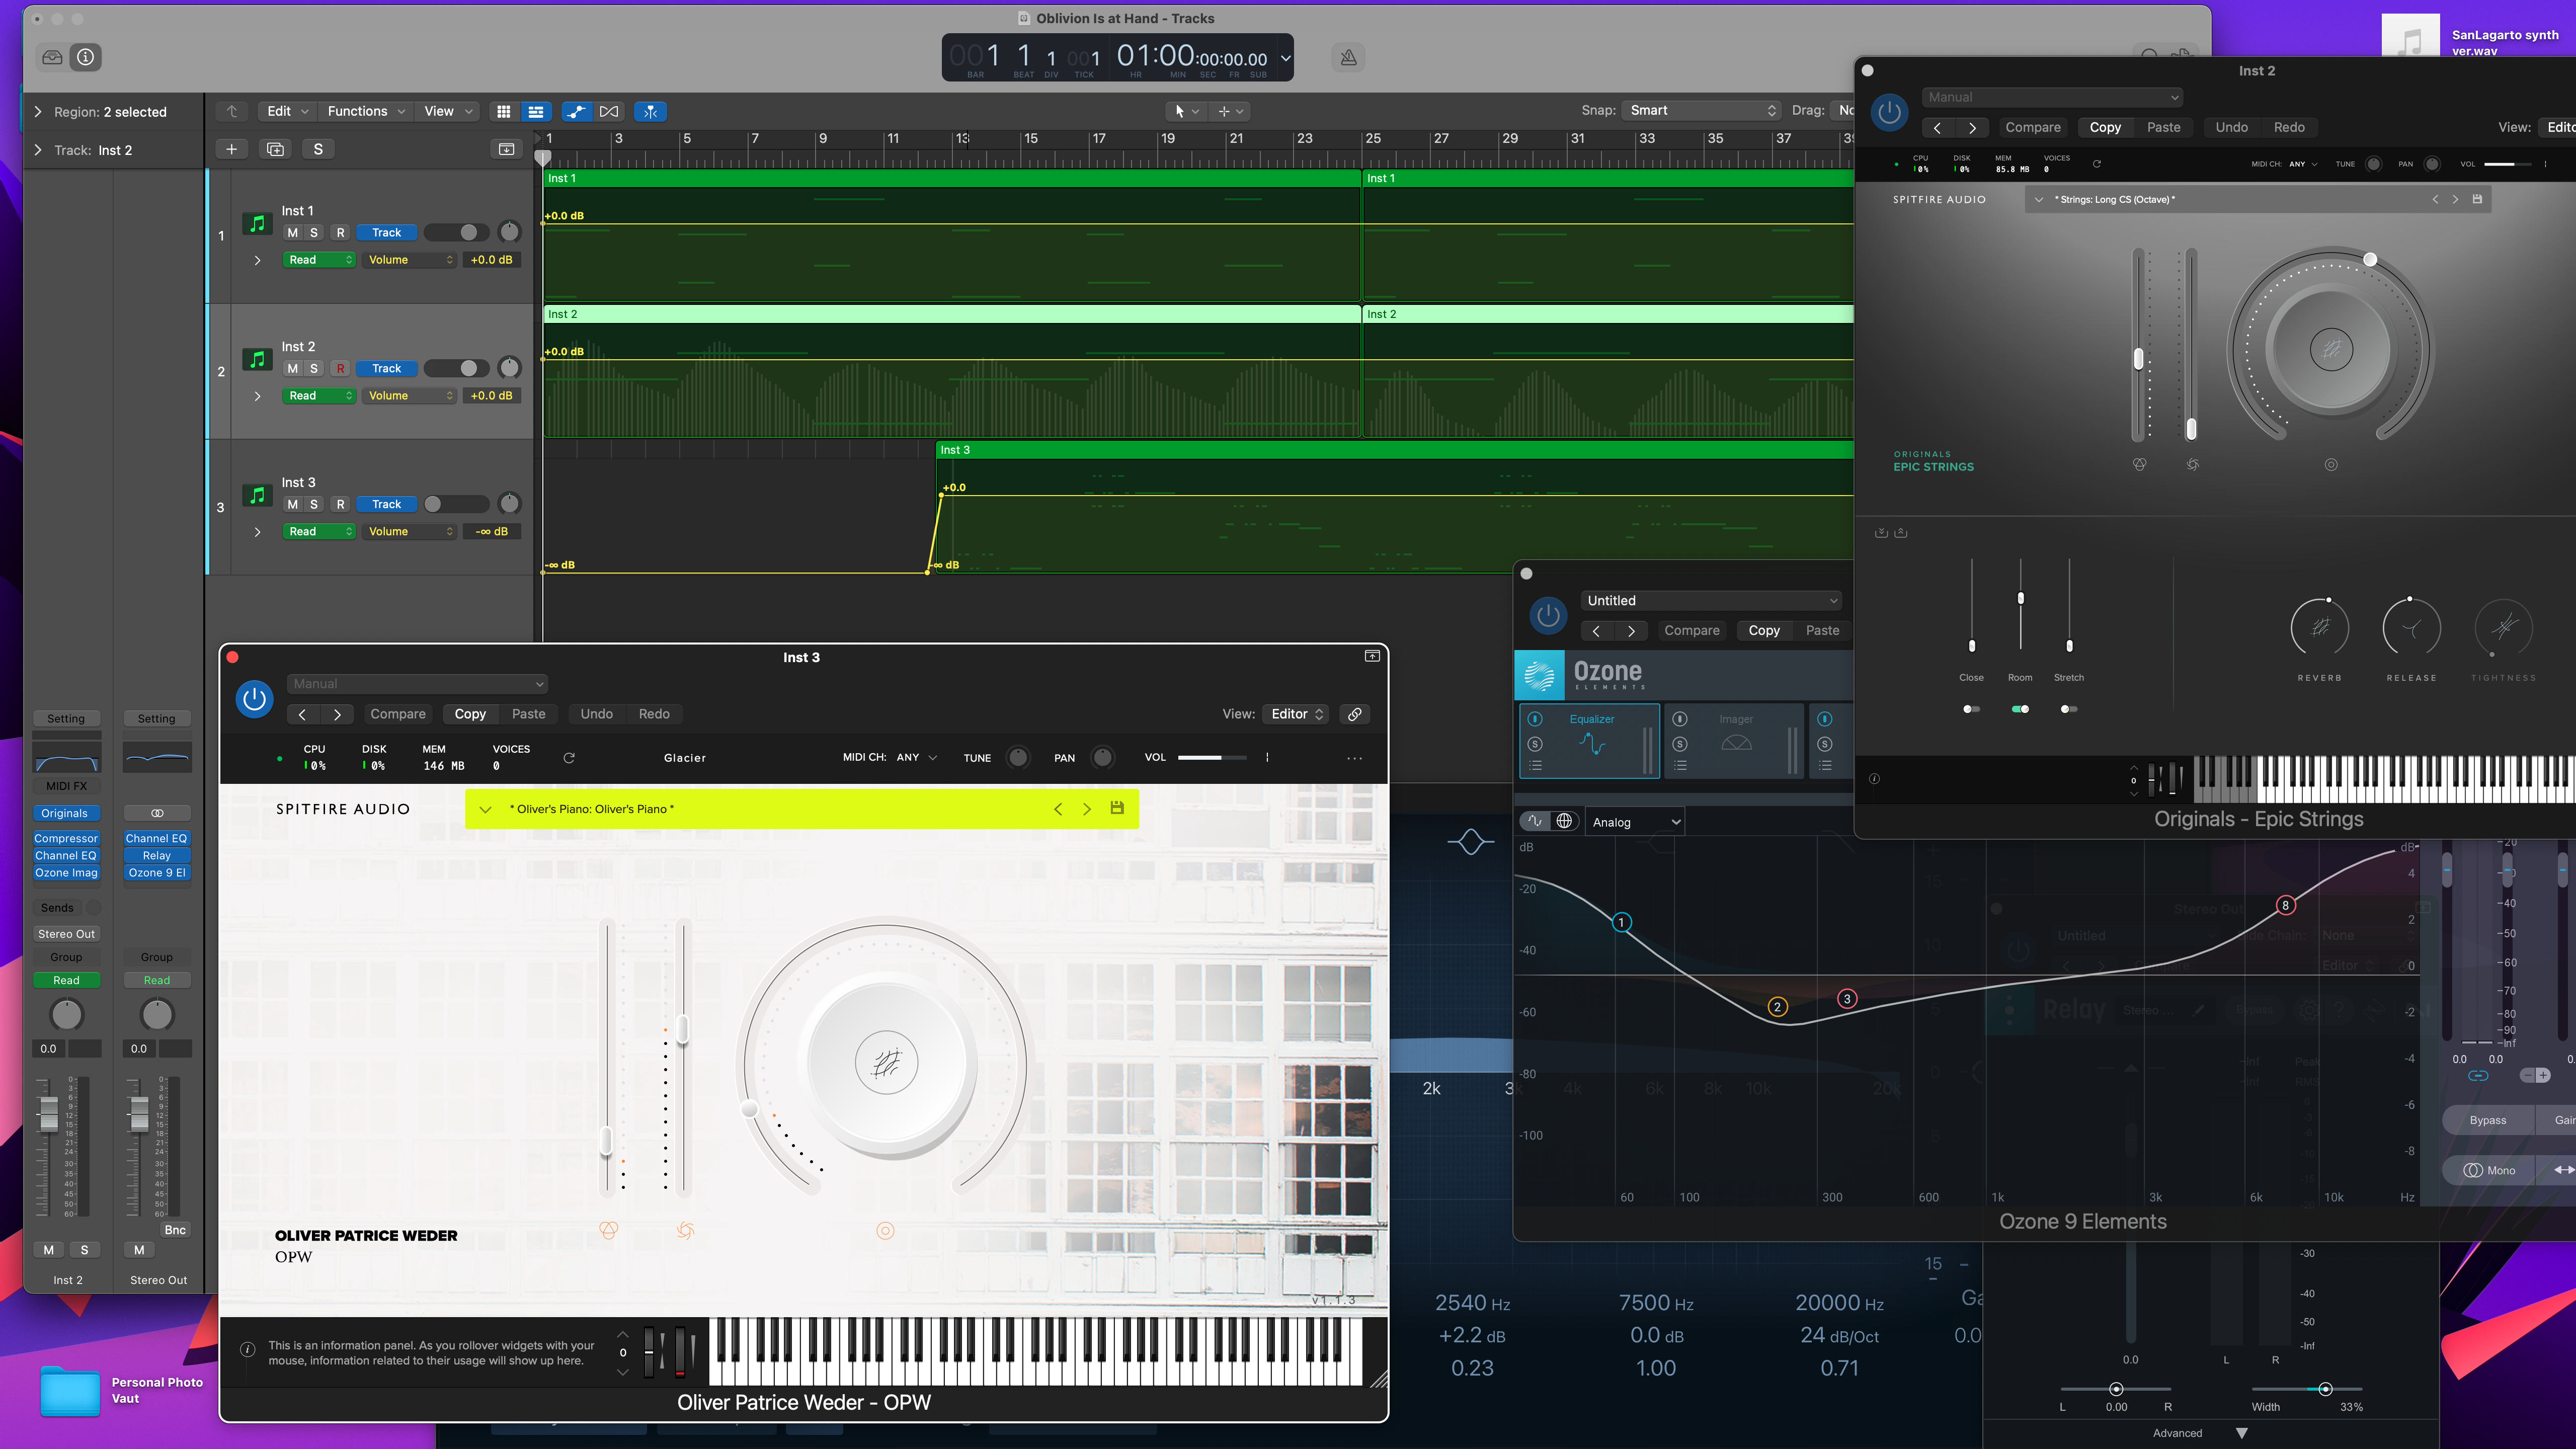This screenshot has height=1449, width=2576.
Task: Save preset in Oliver's Piano bar
Action: (x=1117, y=808)
